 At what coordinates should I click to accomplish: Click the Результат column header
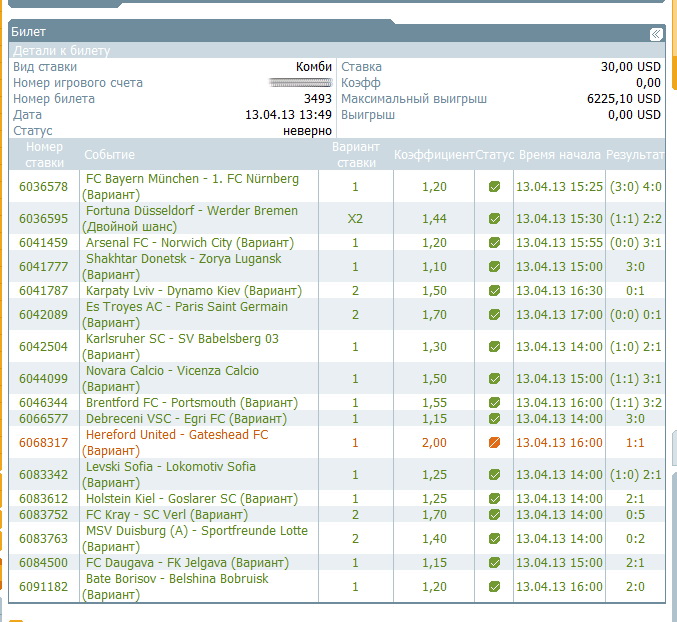(635, 155)
